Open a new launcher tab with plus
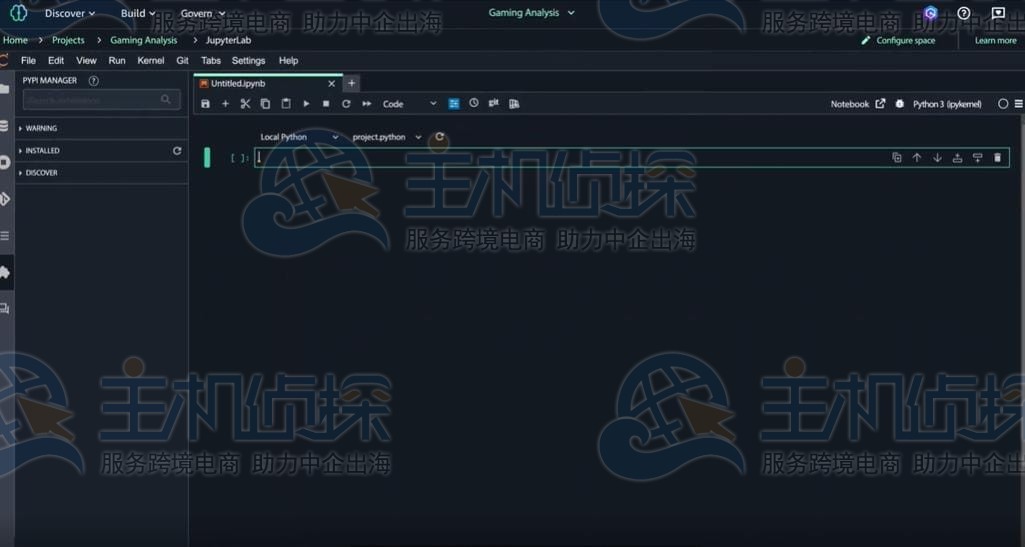The image size is (1025, 547). click(x=351, y=84)
